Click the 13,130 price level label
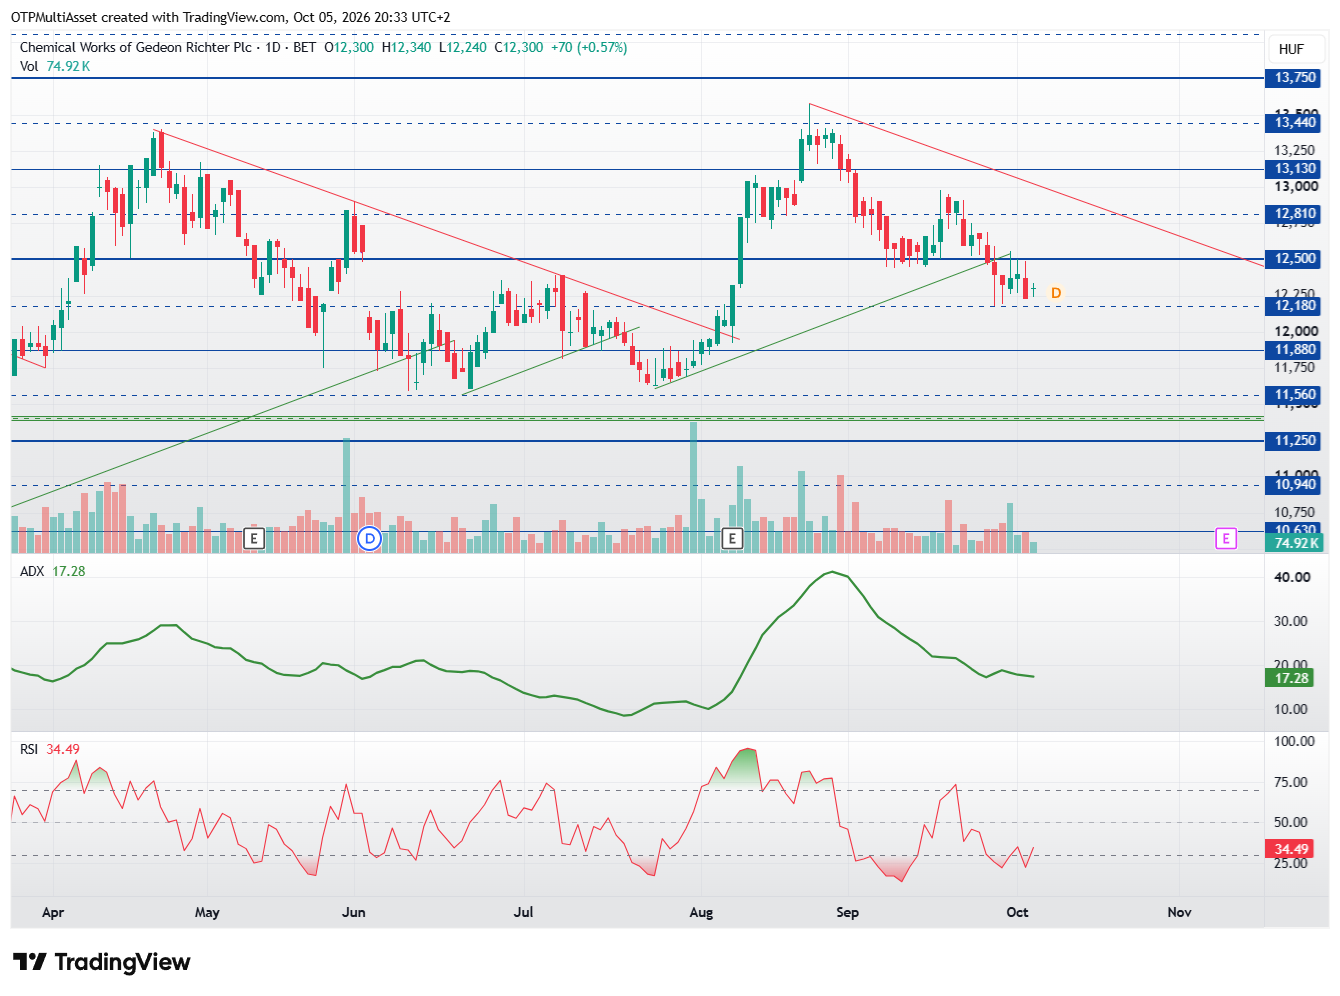 (1295, 168)
